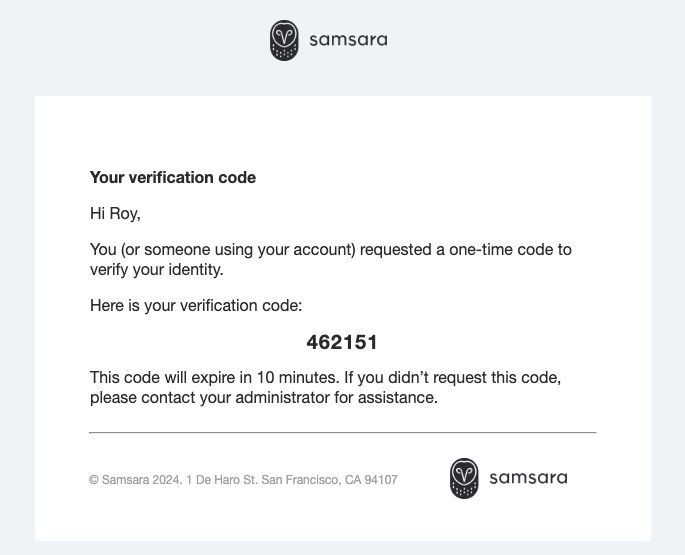The width and height of the screenshot is (685, 555).
Task: Click the word "administrator"
Action: tap(277, 397)
